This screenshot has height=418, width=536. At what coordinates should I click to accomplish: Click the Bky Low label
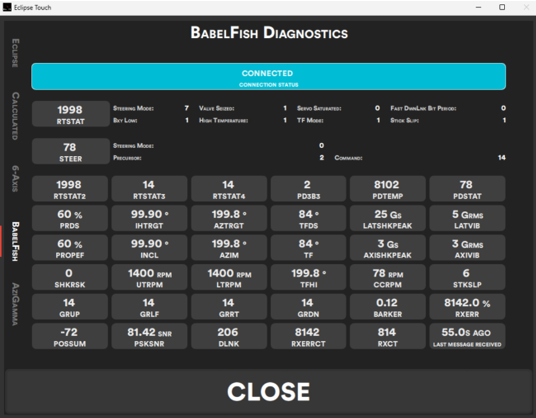pyautogui.click(x=125, y=120)
